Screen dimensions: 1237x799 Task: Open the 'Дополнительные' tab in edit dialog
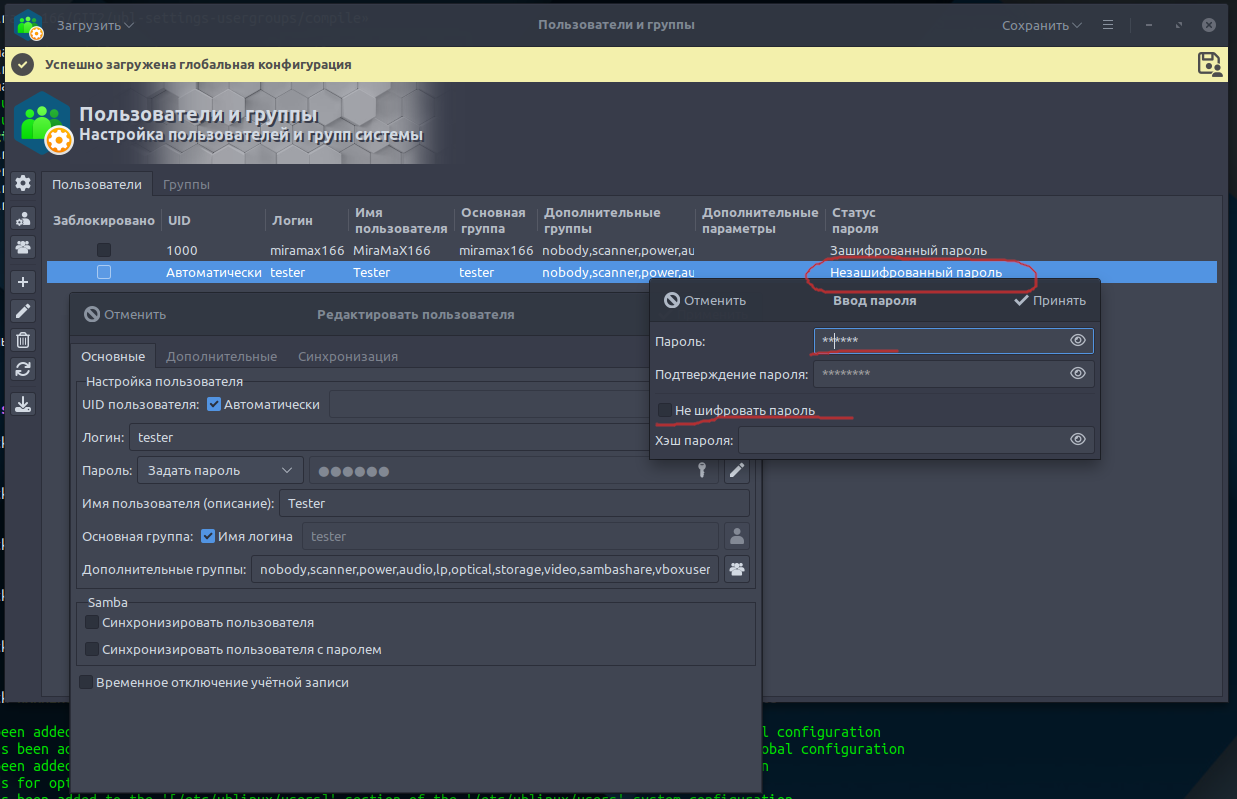(221, 356)
